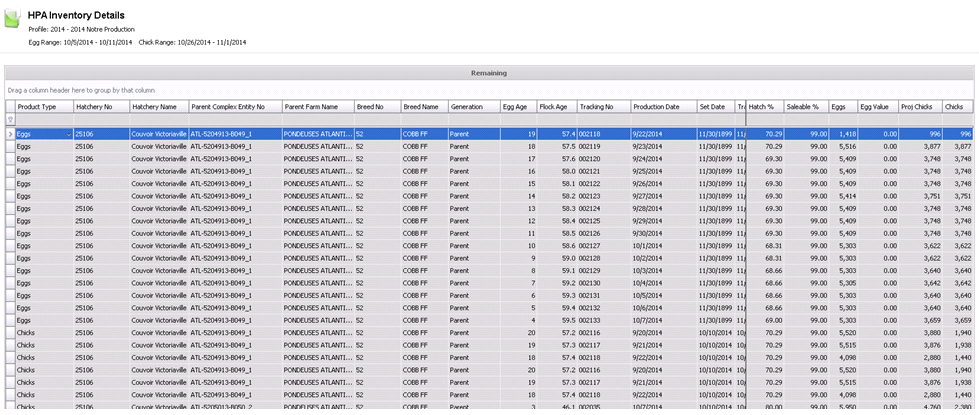Click the production date 10/2/2014 cell
This screenshot has height=415, width=979.
tap(664, 258)
